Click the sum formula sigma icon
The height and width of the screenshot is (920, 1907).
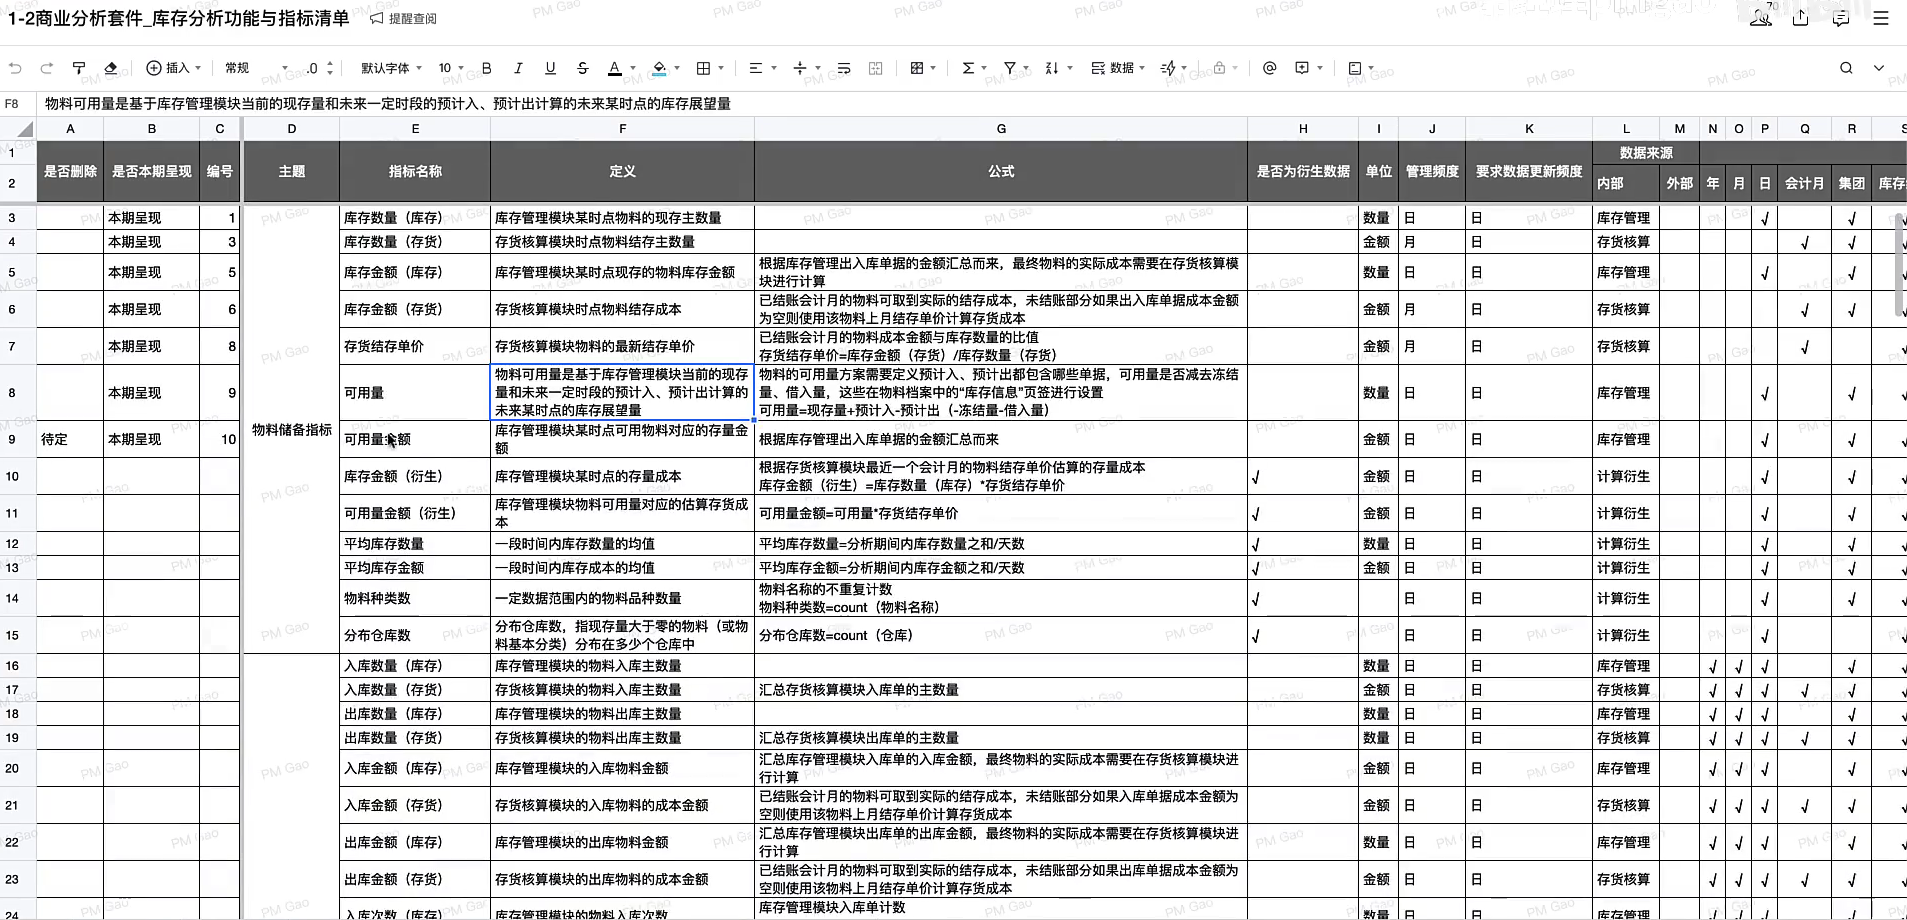[968, 68]
